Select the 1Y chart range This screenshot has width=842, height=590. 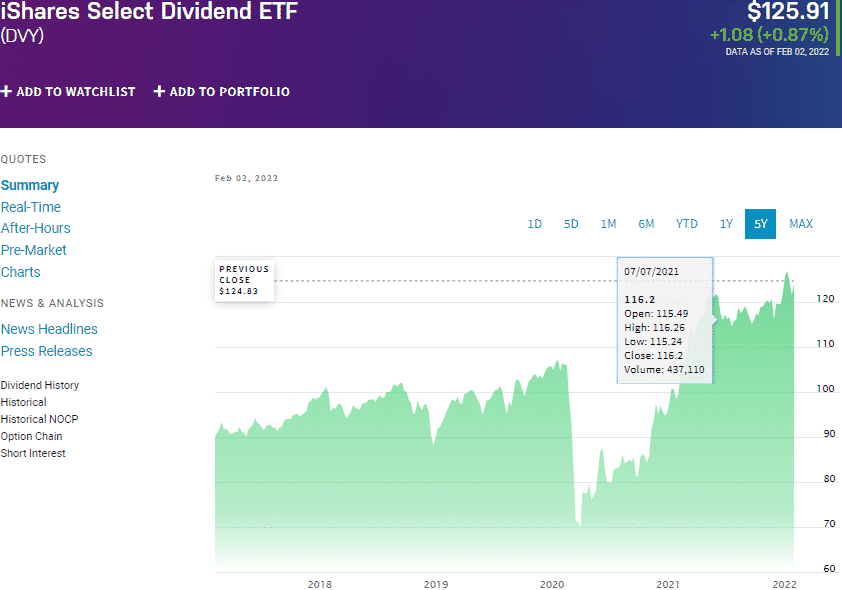(x=726, y=224)
